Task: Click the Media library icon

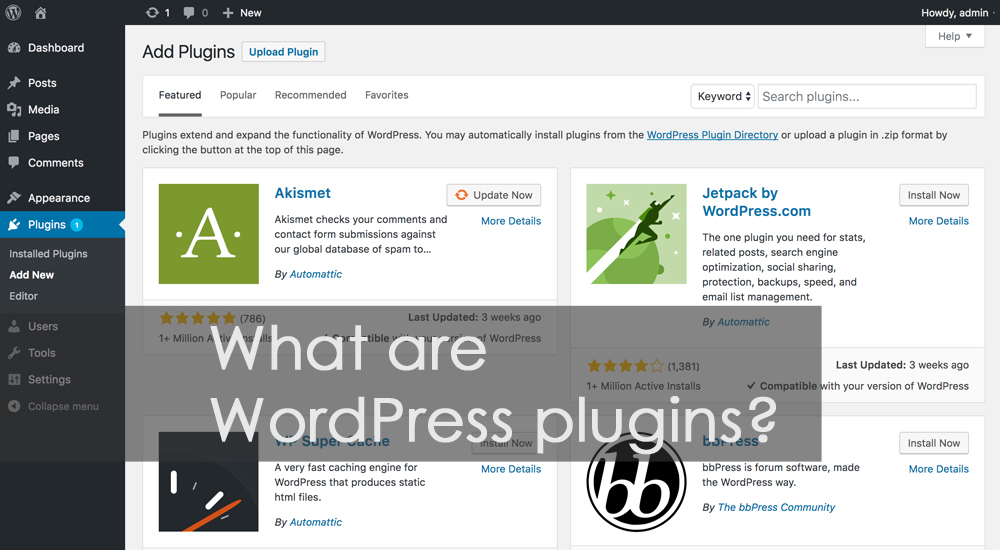Action: pos(14,110)
